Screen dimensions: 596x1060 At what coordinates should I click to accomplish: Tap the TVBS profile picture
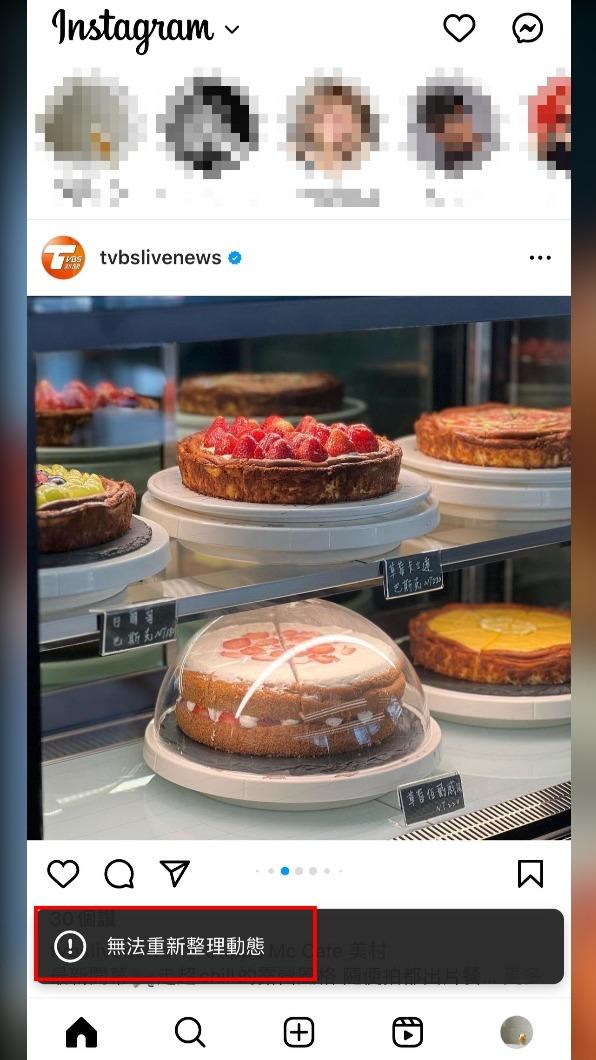pos(64,258)
